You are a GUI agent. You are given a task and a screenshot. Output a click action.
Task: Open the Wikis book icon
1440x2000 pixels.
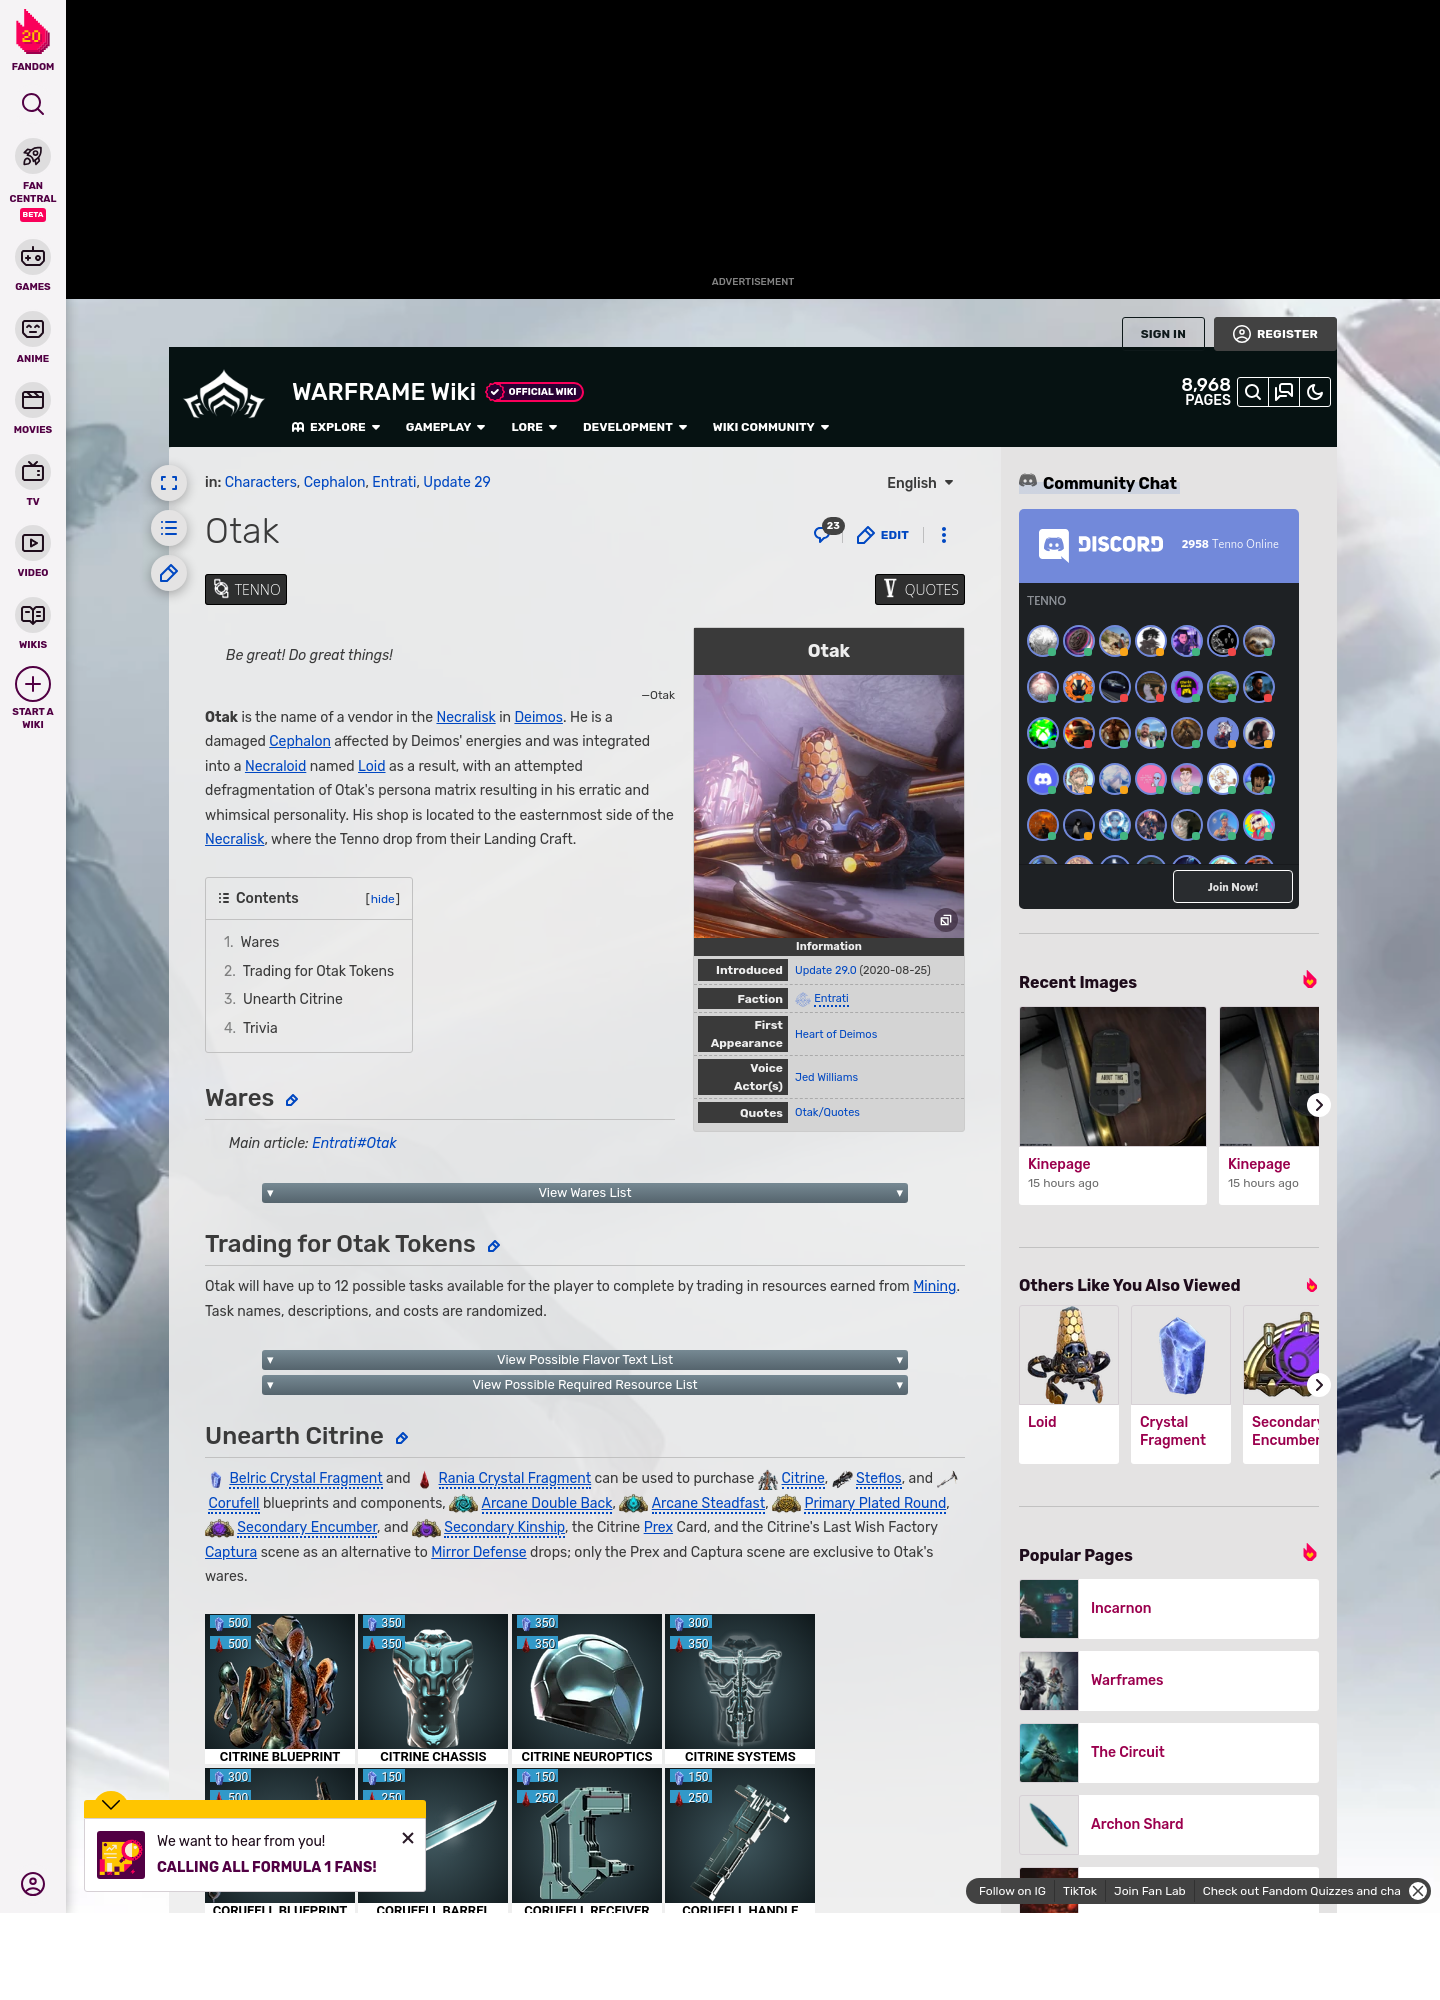tap(33, 615)
